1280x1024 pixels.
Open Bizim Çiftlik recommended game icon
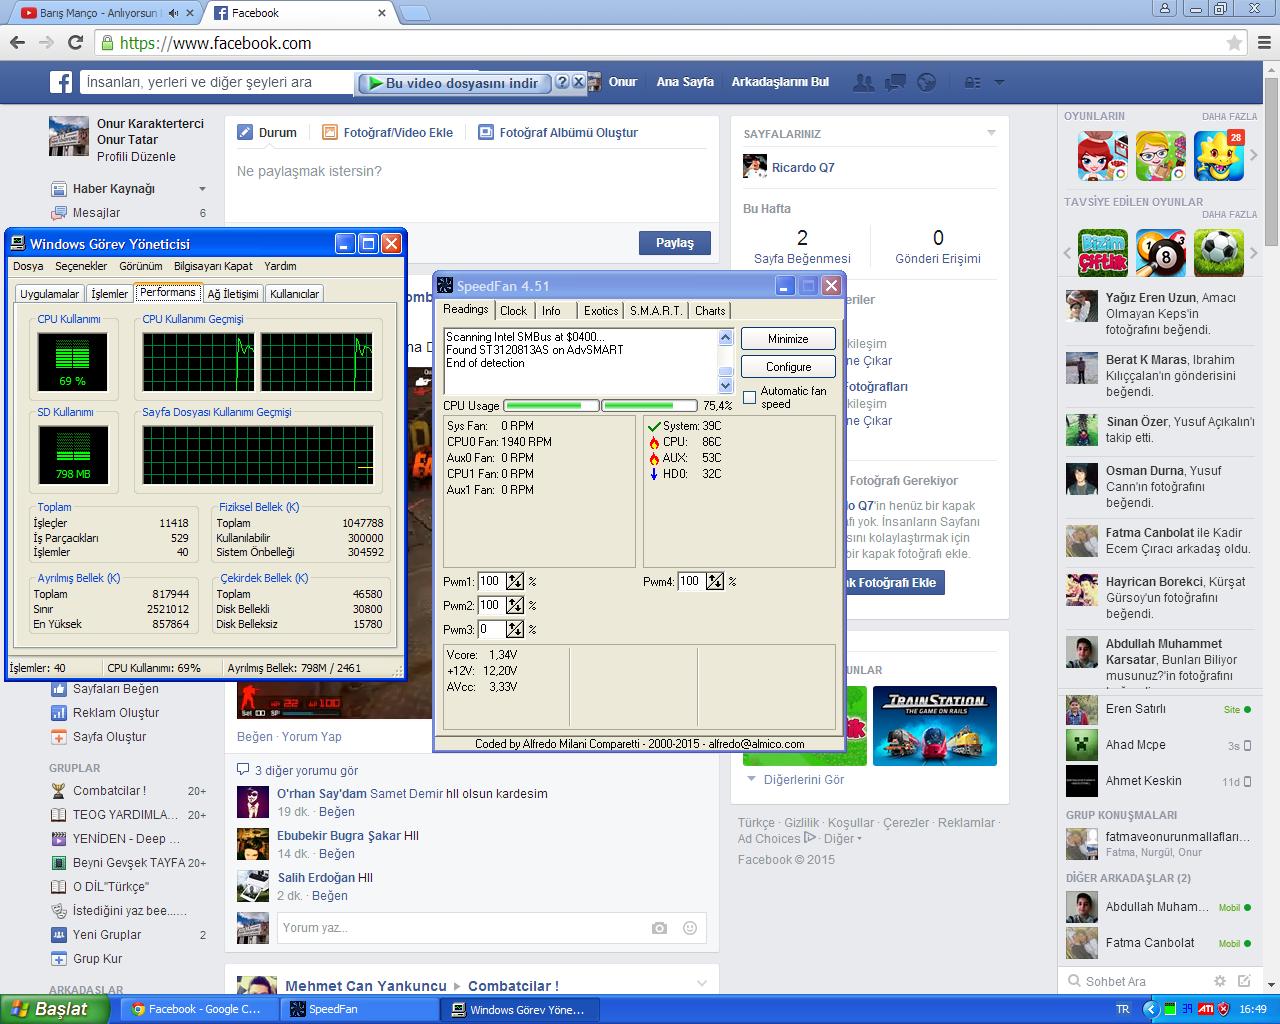1102,253
